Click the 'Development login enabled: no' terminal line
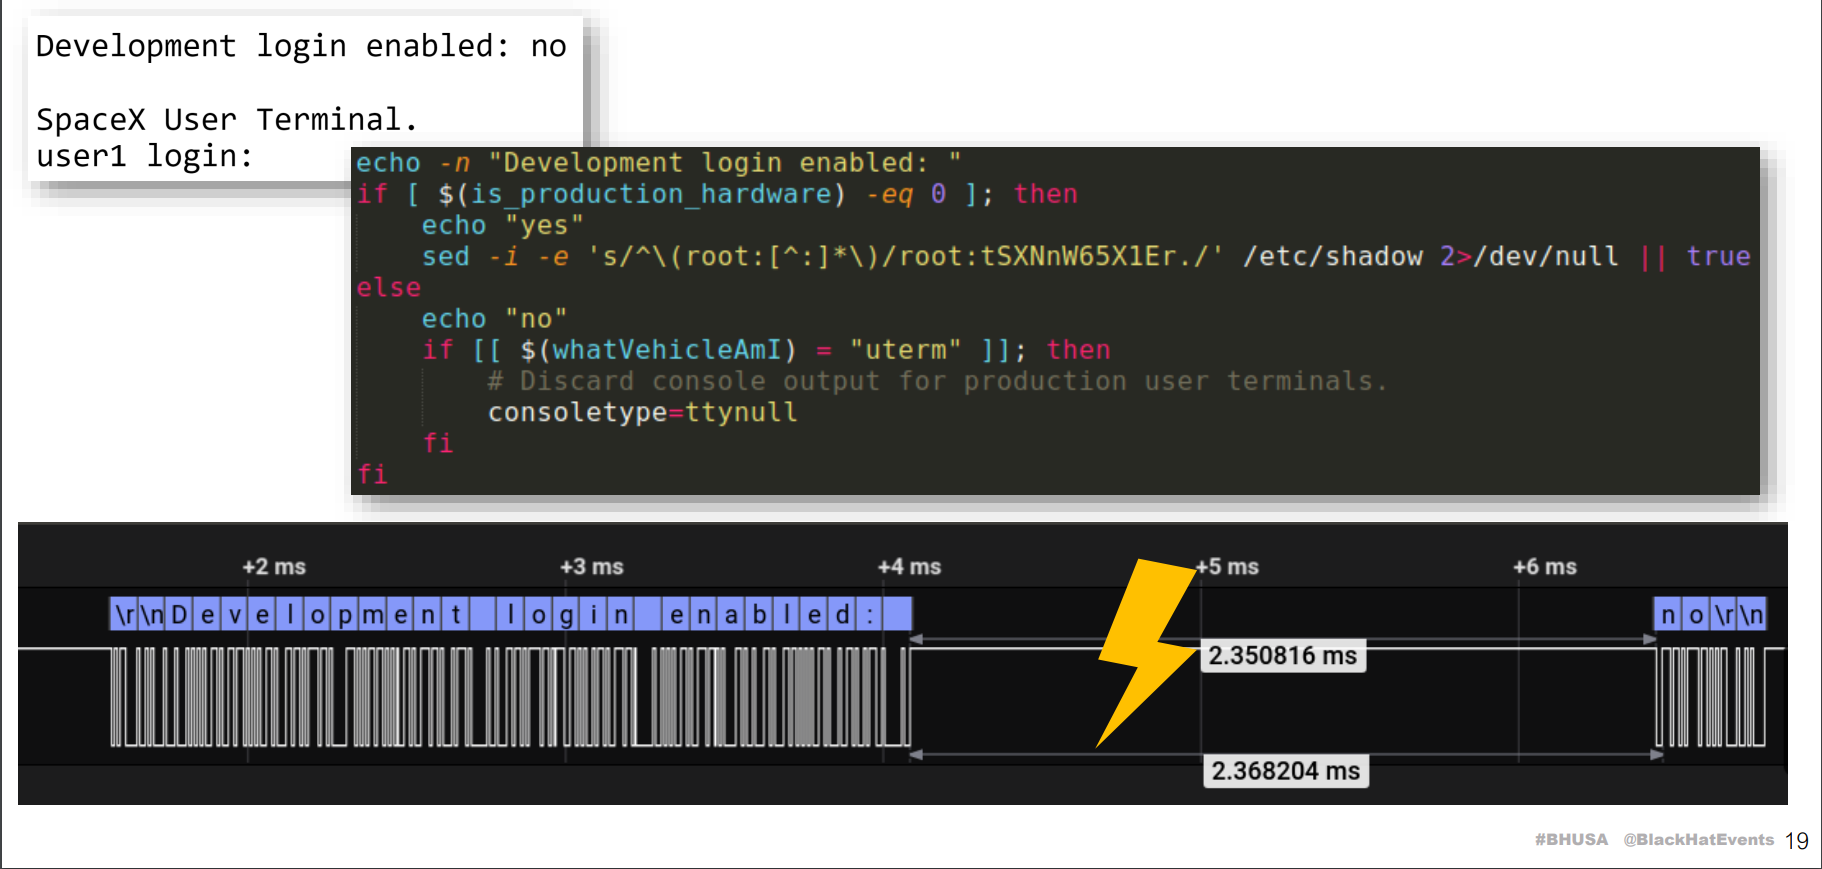 click(301, 46)
